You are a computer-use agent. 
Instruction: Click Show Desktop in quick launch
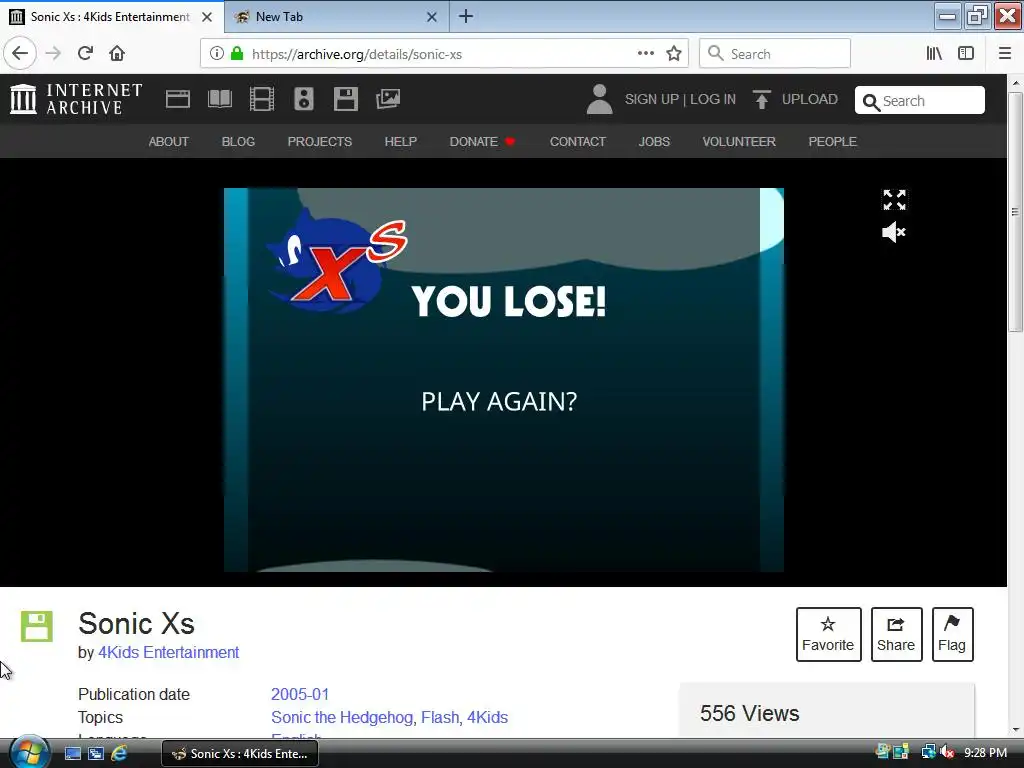(72, 754)
